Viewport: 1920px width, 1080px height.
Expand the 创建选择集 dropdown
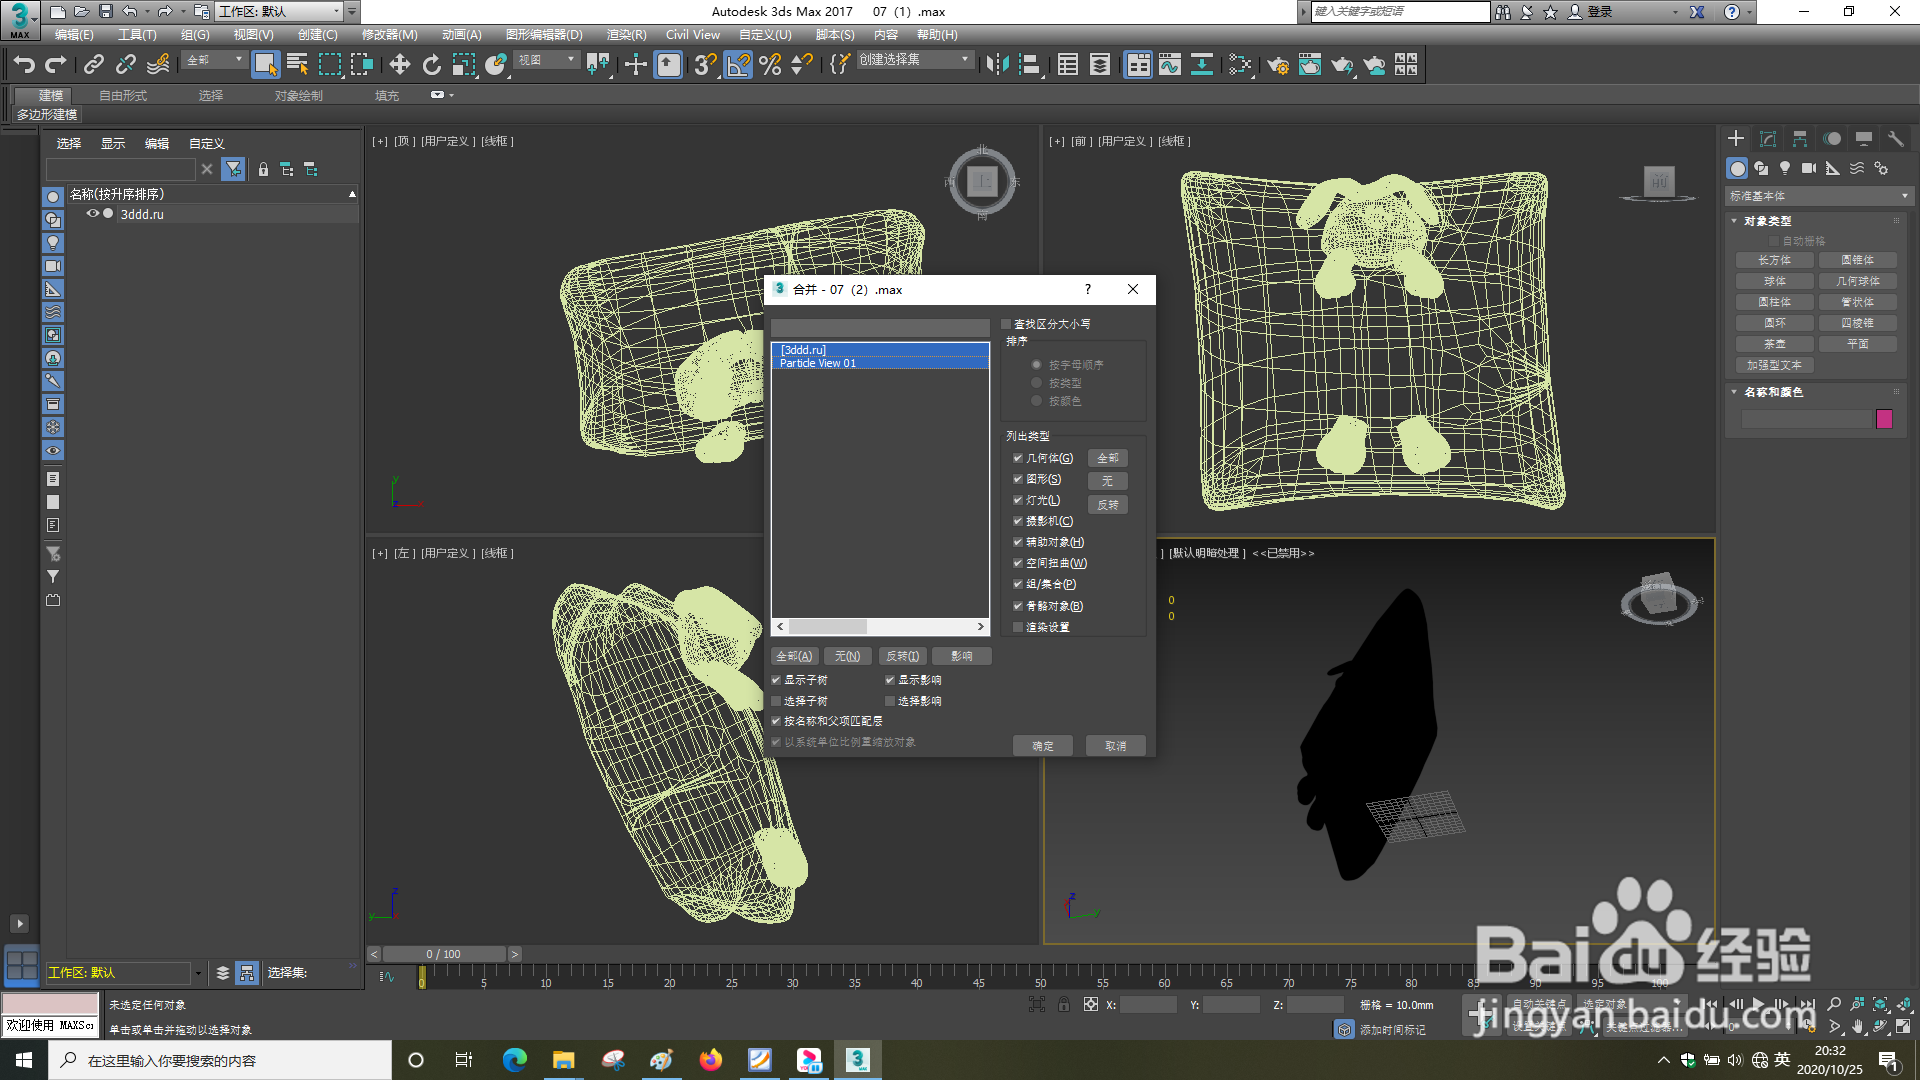tap(964, 60)
